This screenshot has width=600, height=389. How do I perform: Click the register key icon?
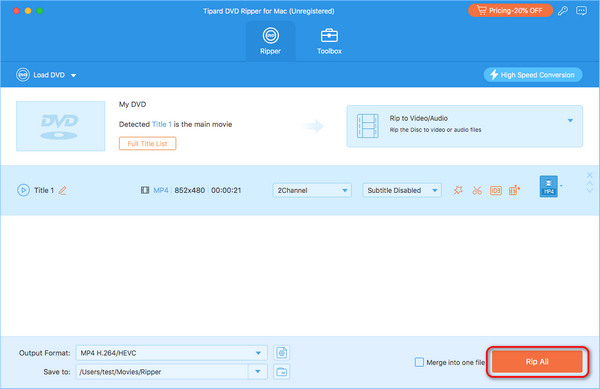[563, 11]
